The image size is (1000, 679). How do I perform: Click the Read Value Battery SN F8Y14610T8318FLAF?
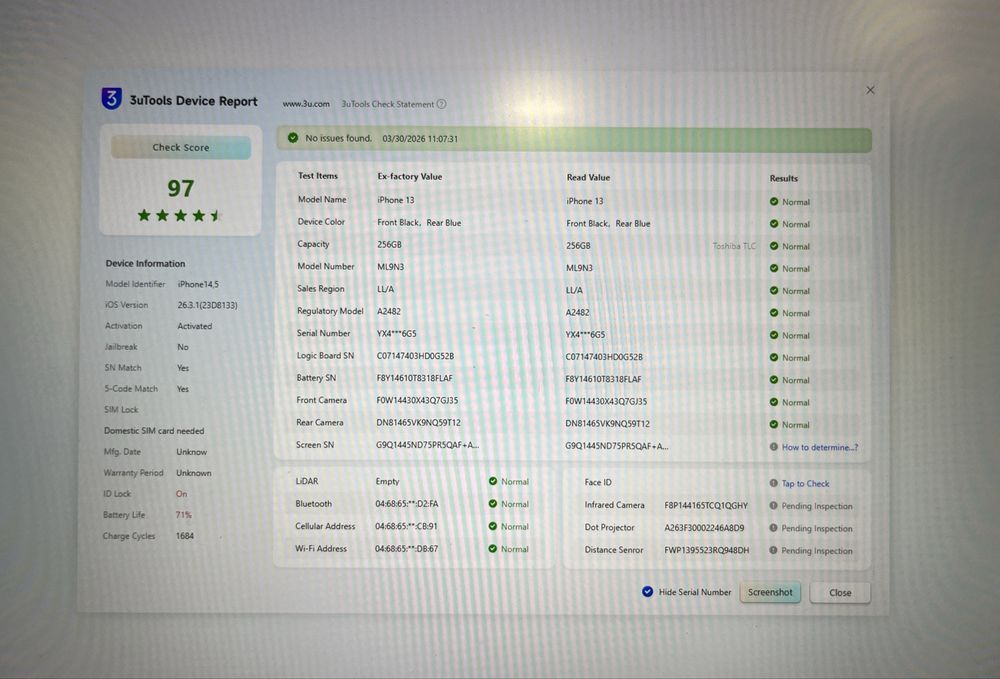point(603,379)
